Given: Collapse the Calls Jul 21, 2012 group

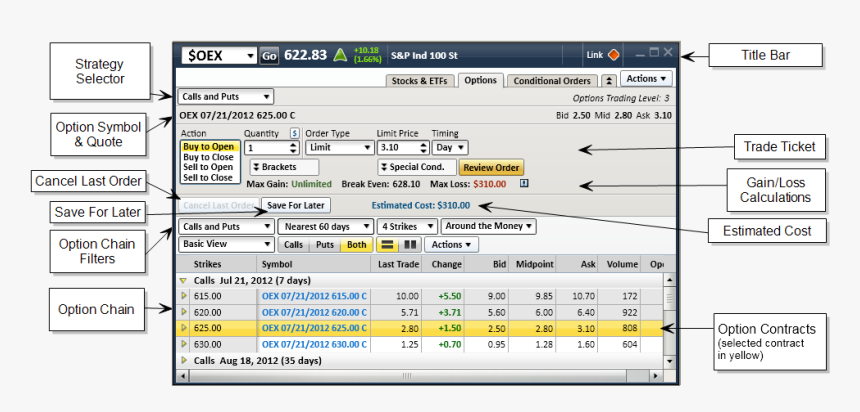Looking at the screenshot, I should (x=183, y=281).
